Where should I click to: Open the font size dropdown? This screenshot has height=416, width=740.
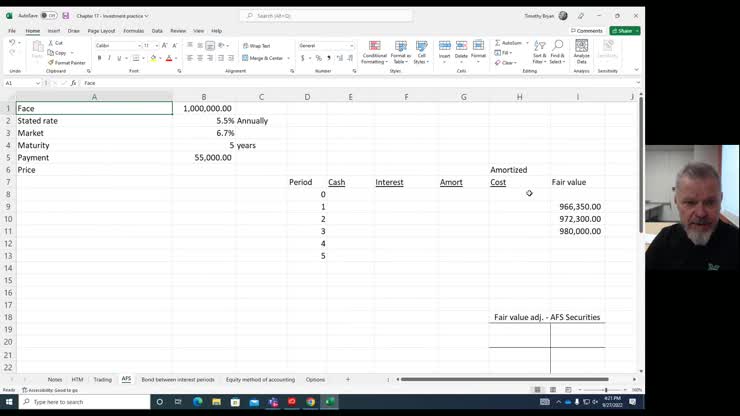click(157, 46)
